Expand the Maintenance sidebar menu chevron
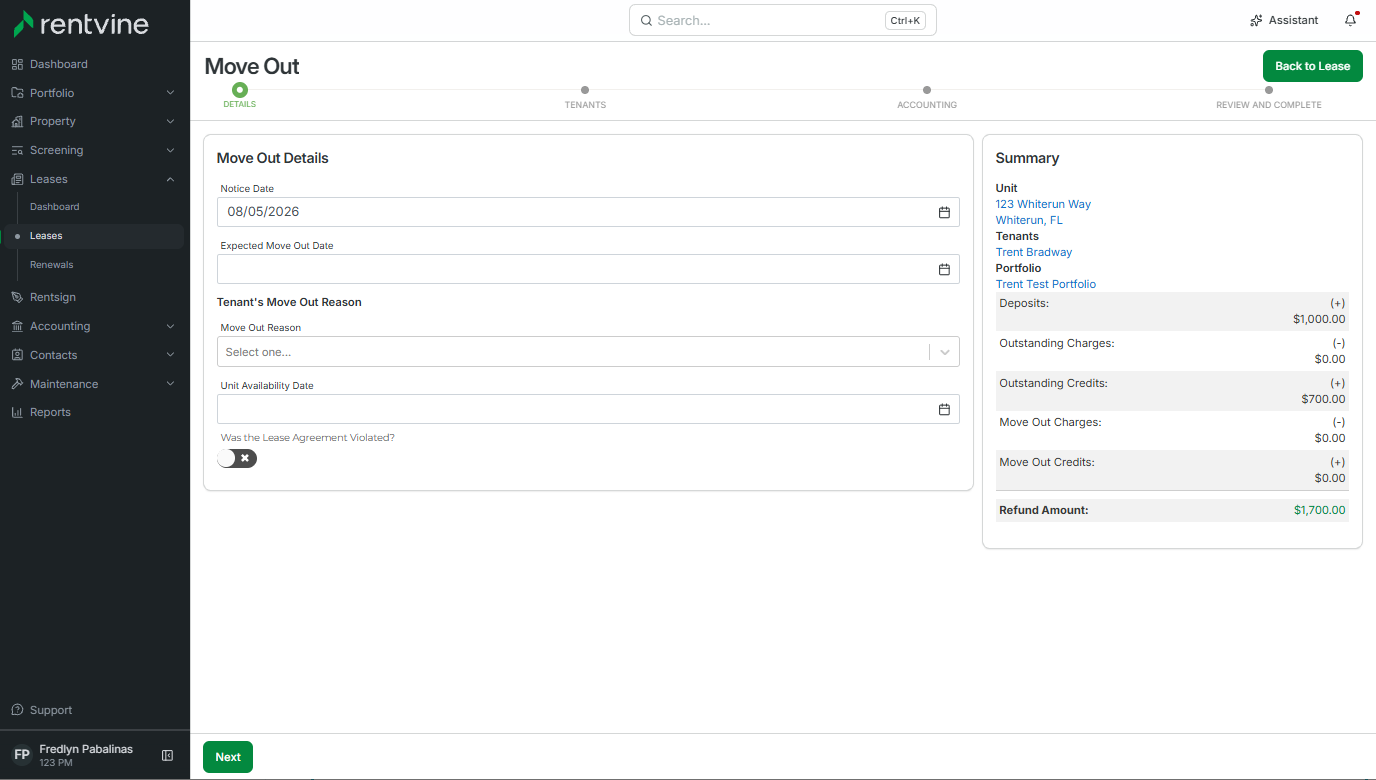 pos(170,384)
